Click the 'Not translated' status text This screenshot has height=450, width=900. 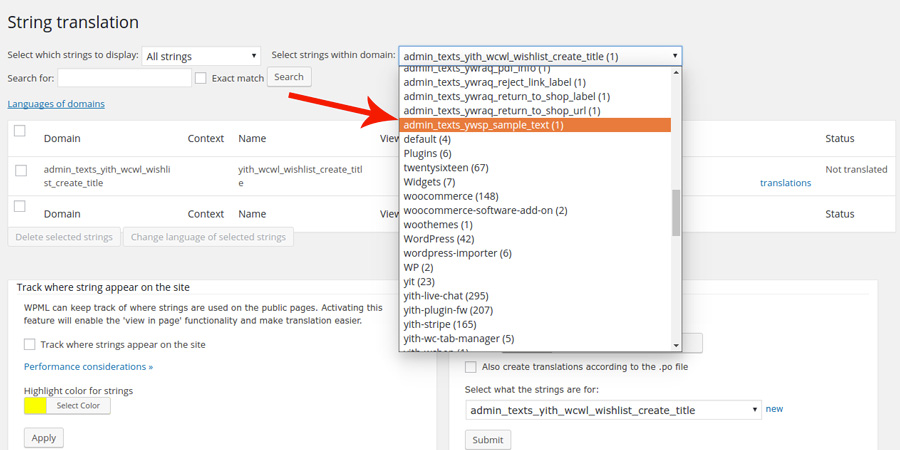click(856, 170)
